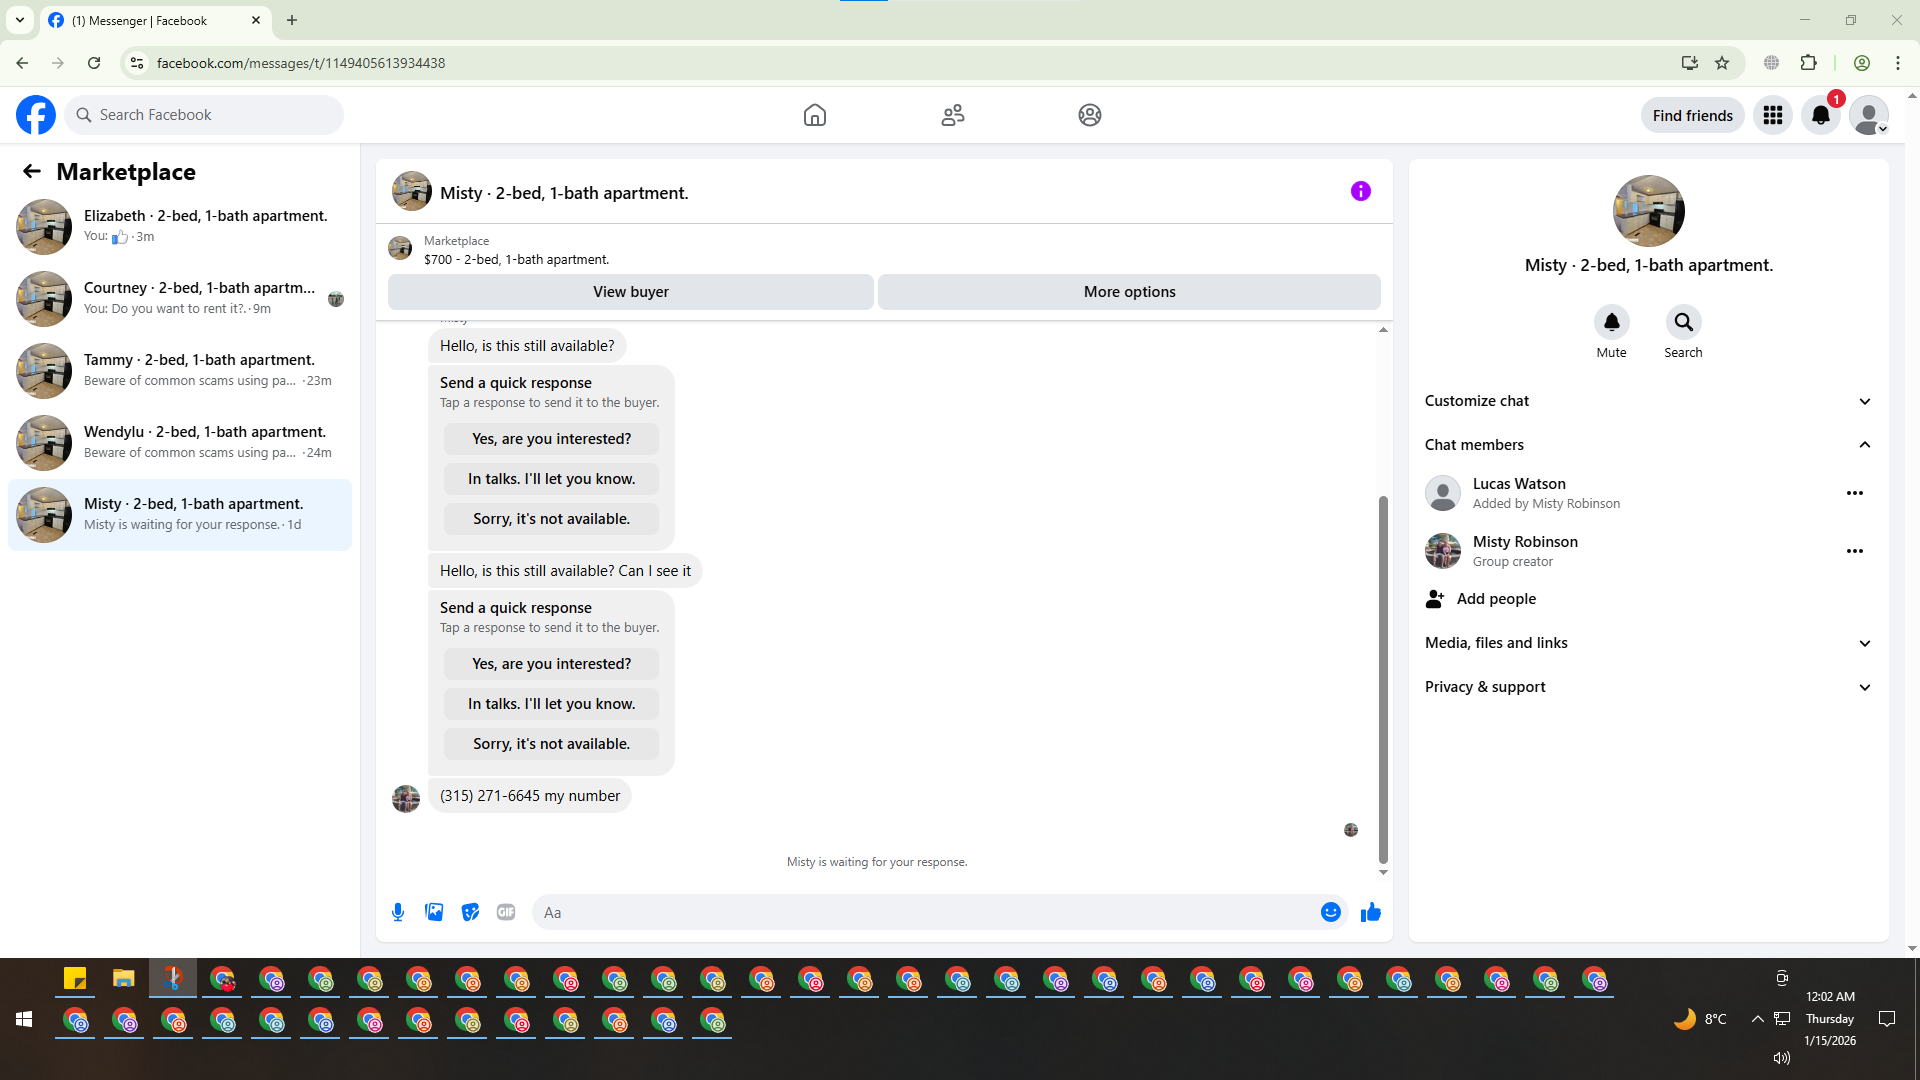Image resolution: width=1920 pixels, height=1080 pixels.
Task: Open Lucas Watson member options menu
Action: [1854, 493]
